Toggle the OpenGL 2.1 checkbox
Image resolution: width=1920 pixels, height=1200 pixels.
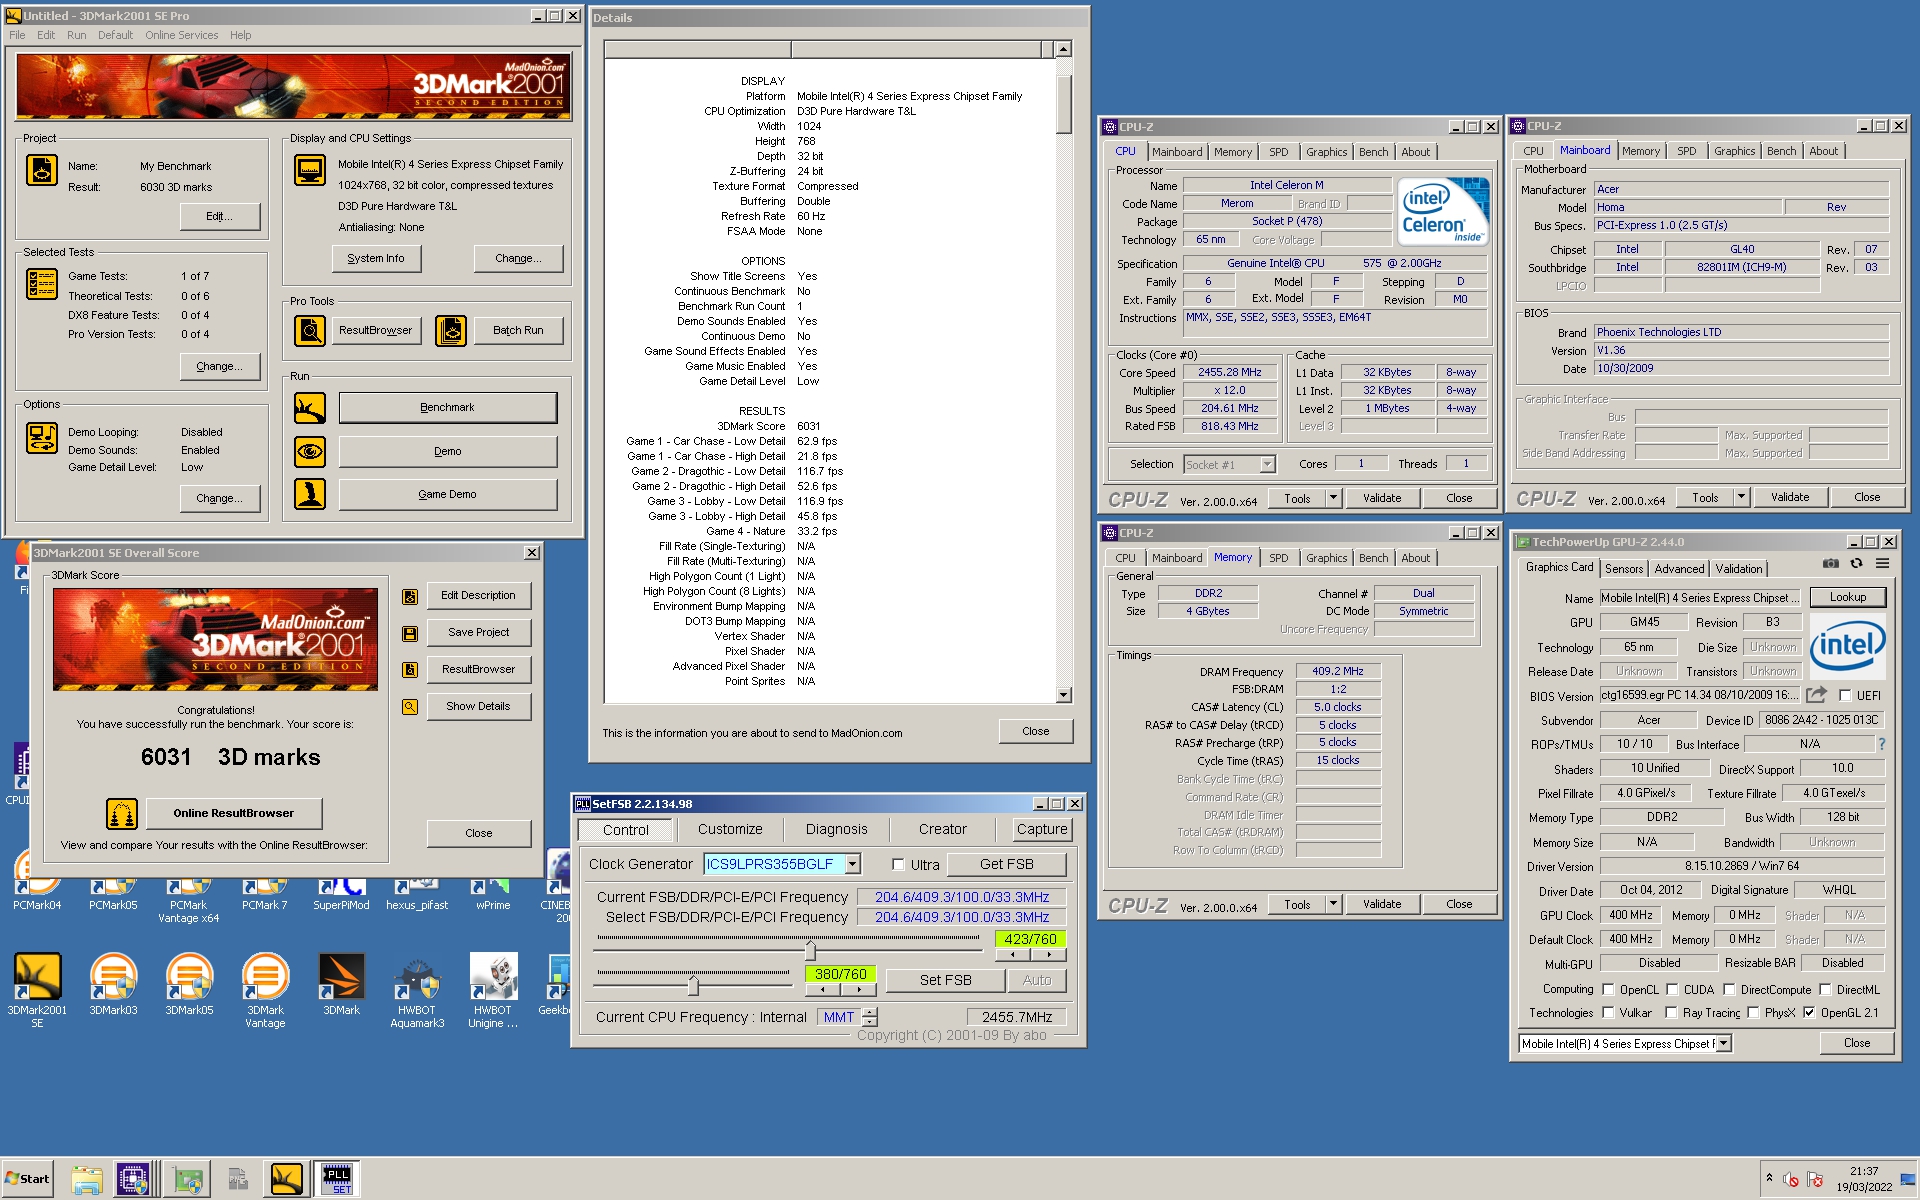(x=1809, y=1013)
